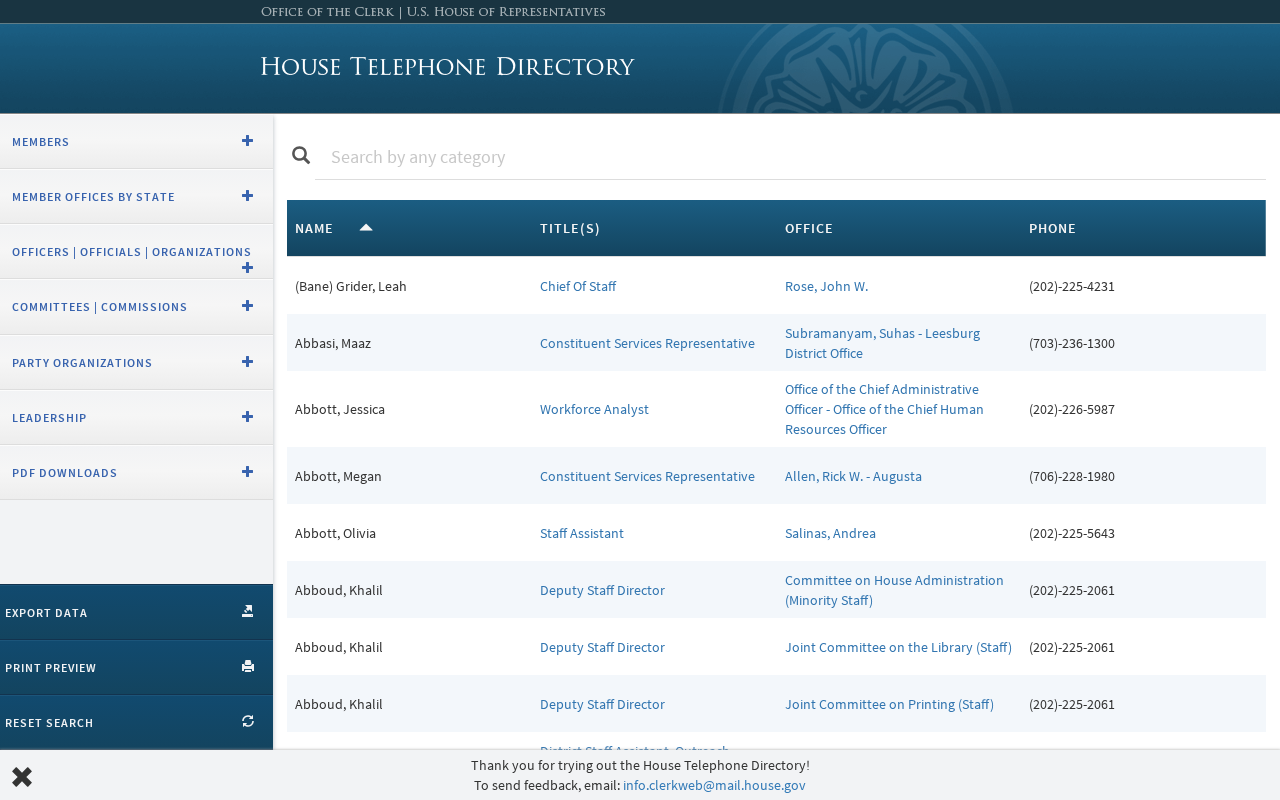Image resolution: width=1280 pixels, height=800 pixels.
Task: Open Joint Committee on Printing (Staff) link
Action: (x=889, y=704)
